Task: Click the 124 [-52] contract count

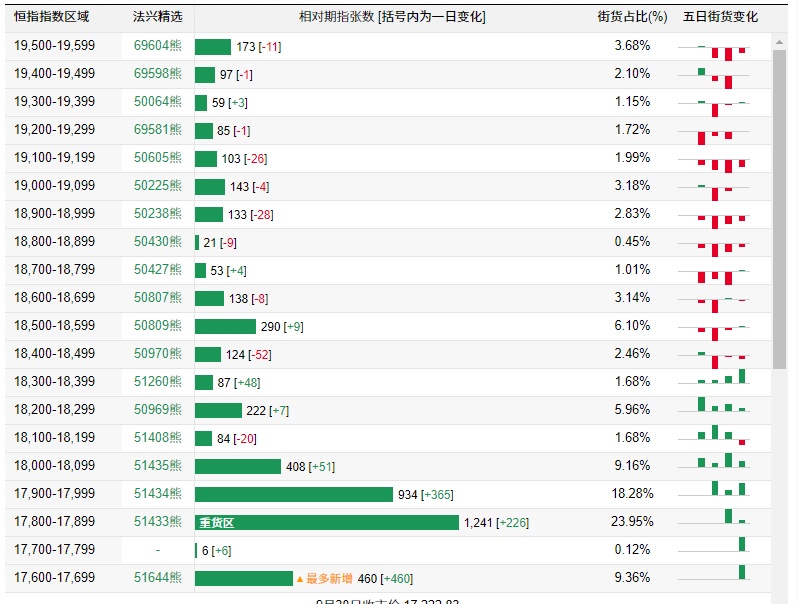Action: (x=248, y=355)
